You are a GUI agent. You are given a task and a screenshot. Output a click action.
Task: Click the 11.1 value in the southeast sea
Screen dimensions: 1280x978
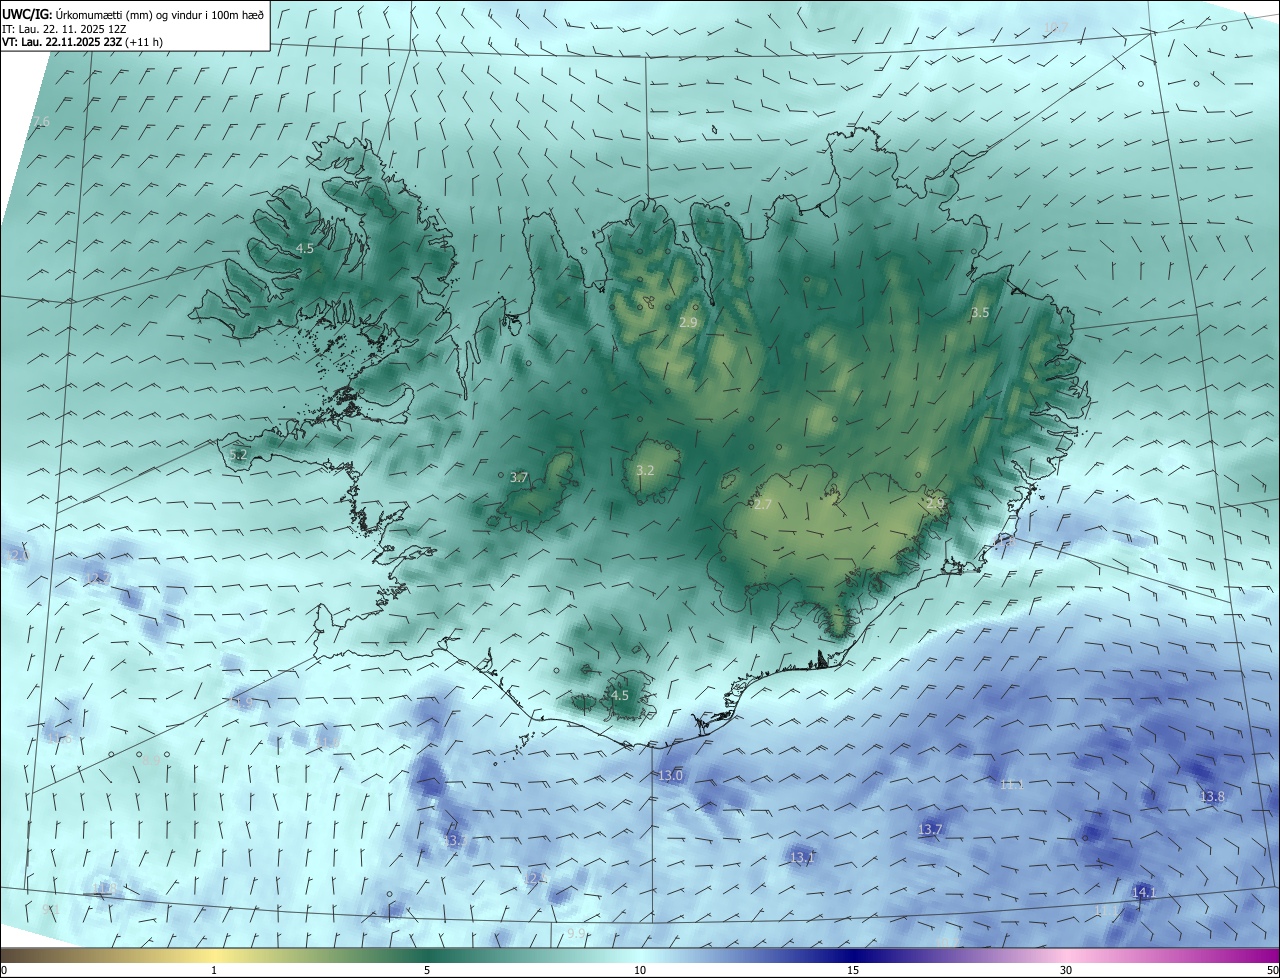1012,785
